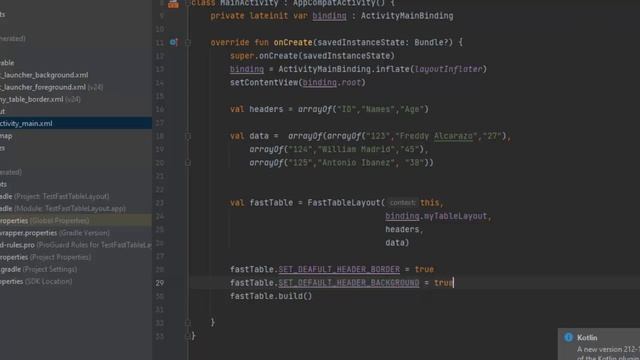Screen dimensions: 640x360
Task: Collapse the onCreate function fold marker
Action: pyautogui.click(x=188, y=42)
